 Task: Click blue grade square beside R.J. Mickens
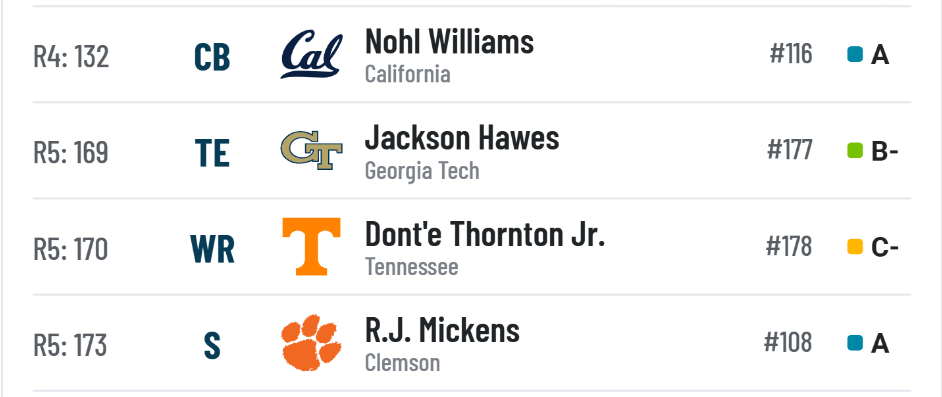click(855, 343)
